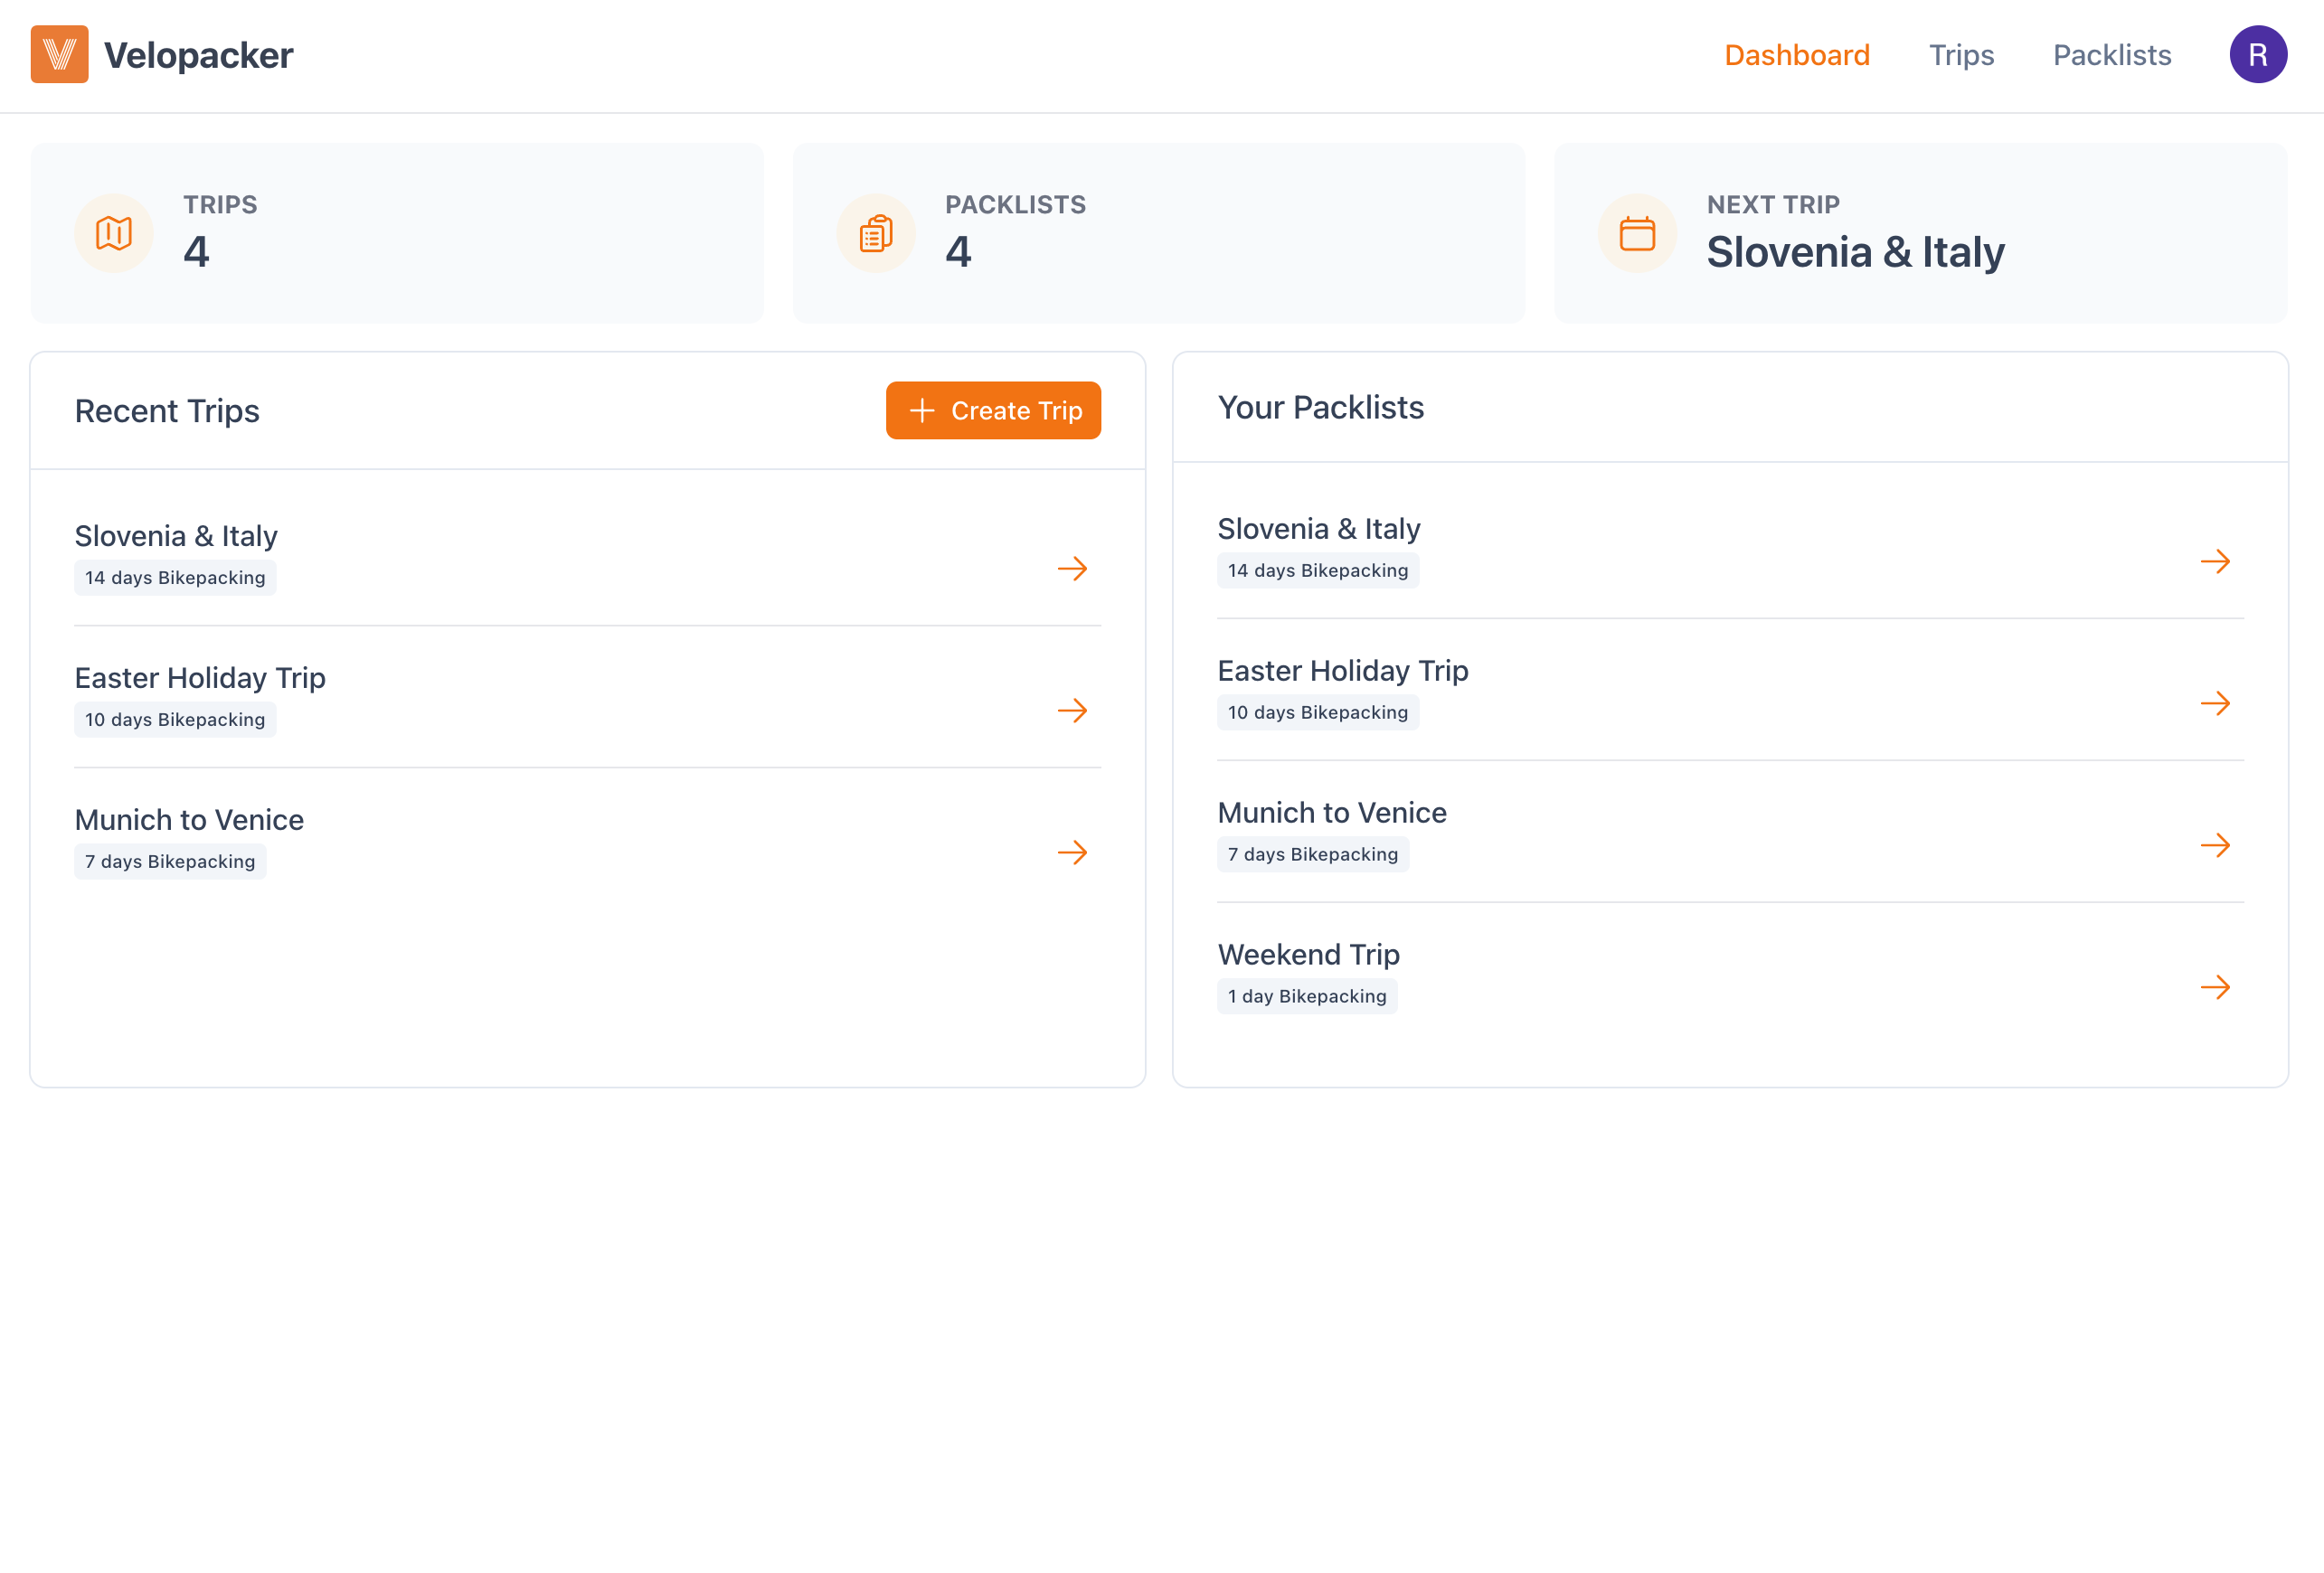
Task: Click the Create Trip button
Action: coord(993,410)
